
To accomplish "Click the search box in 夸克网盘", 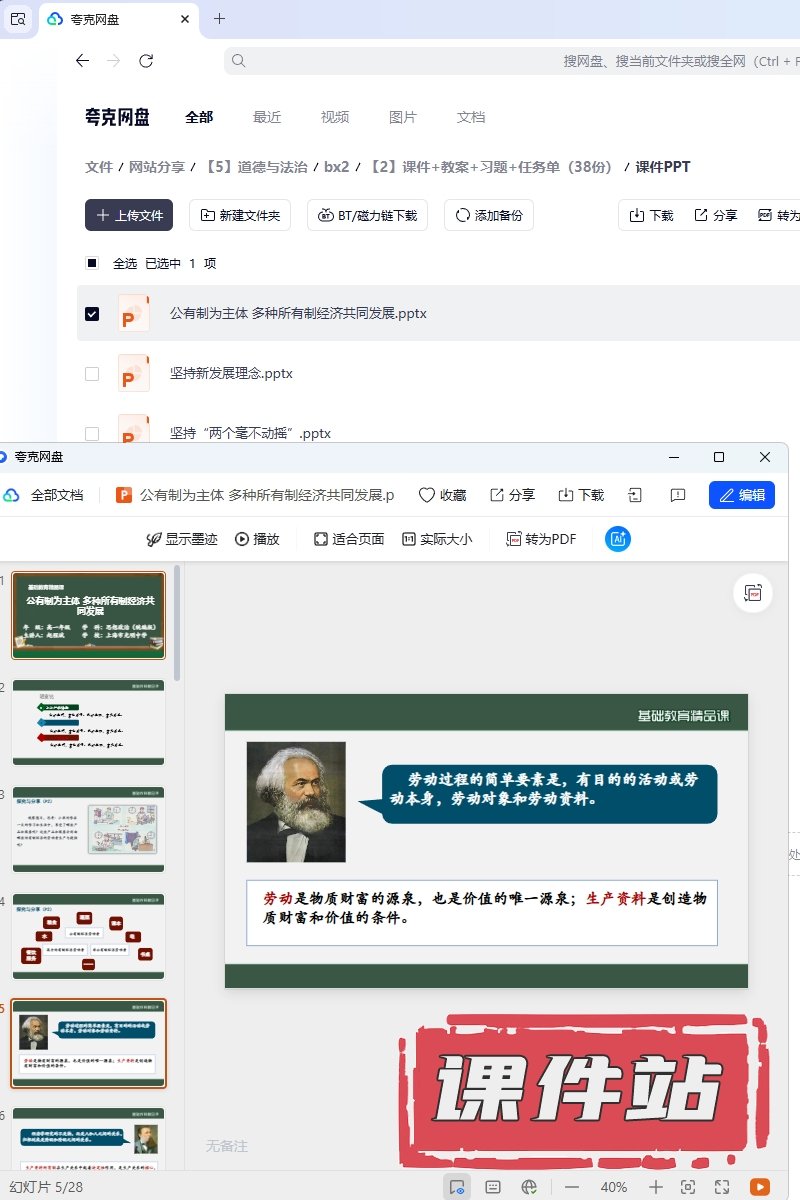I will click(x=500, y=61).
